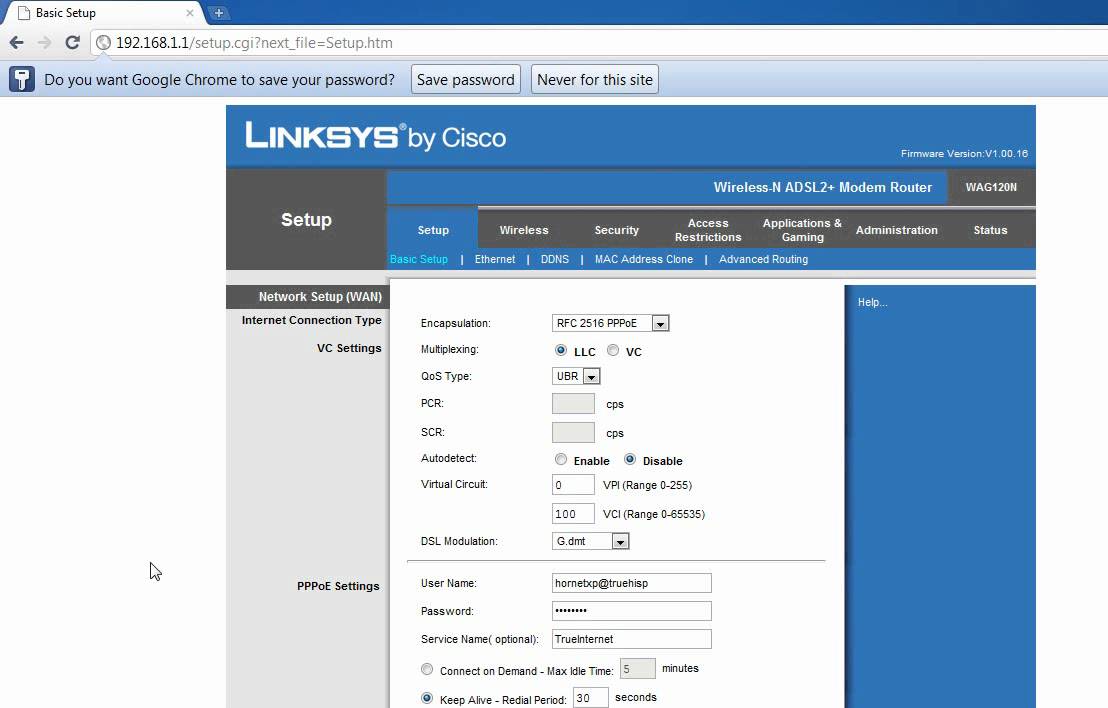
Task: Save password in Chrome prompt
Action: pos(466,79)
